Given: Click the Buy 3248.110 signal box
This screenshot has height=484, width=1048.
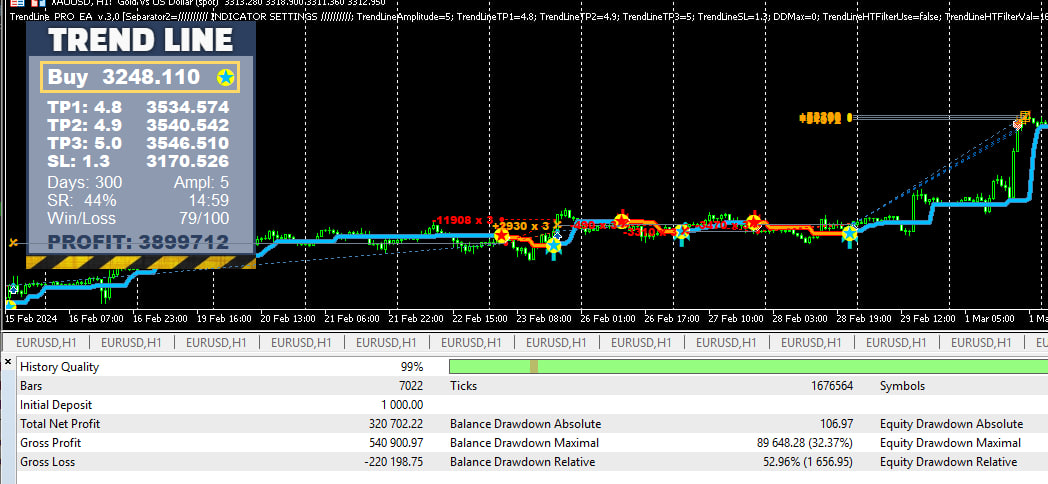Looking at the screenshot, I should point(140,78).
